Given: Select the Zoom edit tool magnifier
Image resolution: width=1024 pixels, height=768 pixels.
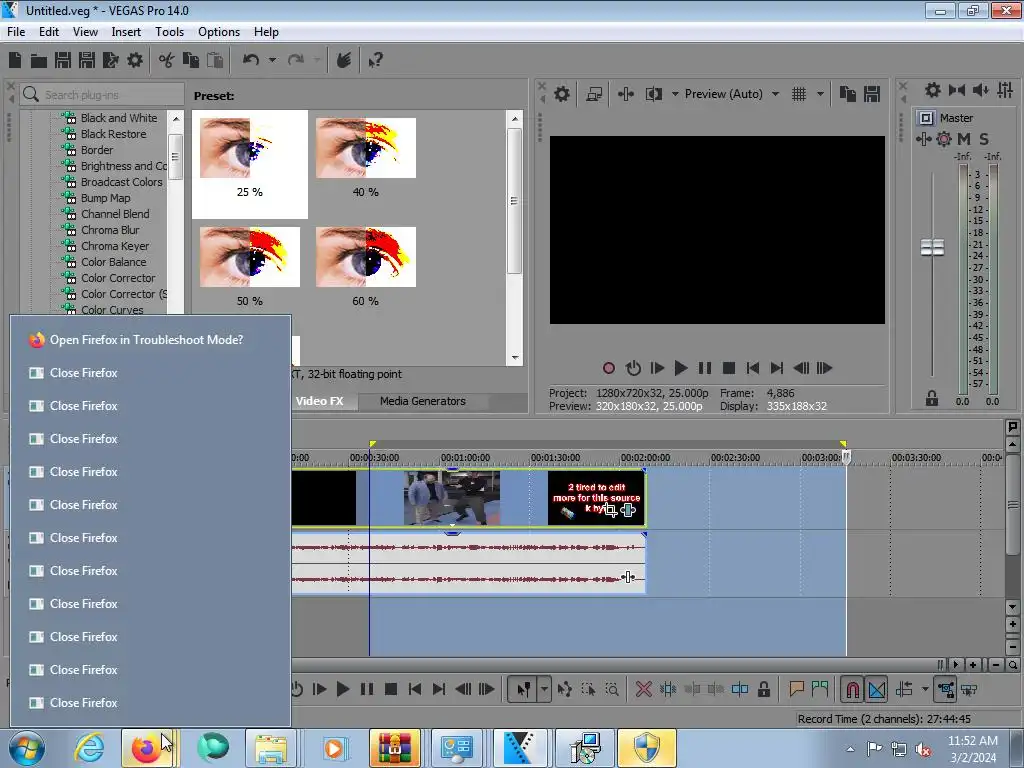Looking at the screenshot, I should pyautogui.click(x=612, y=689).
